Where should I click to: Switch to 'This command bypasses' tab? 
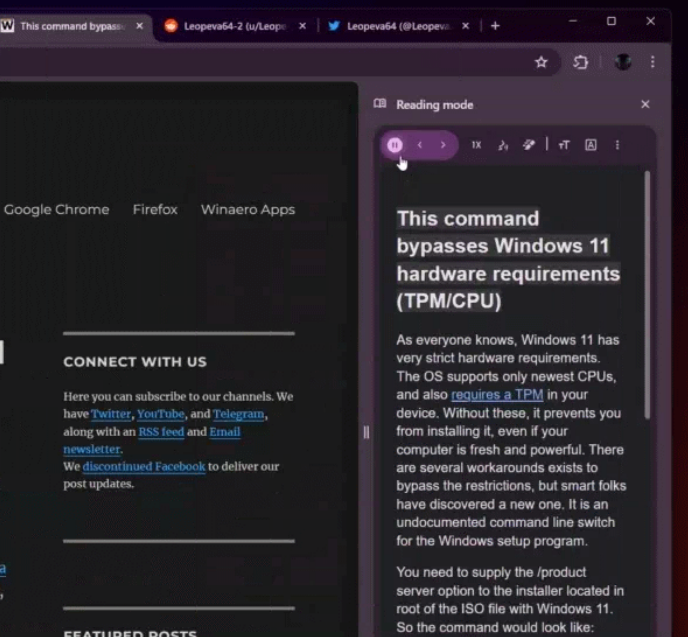click(x=72, y=26)
